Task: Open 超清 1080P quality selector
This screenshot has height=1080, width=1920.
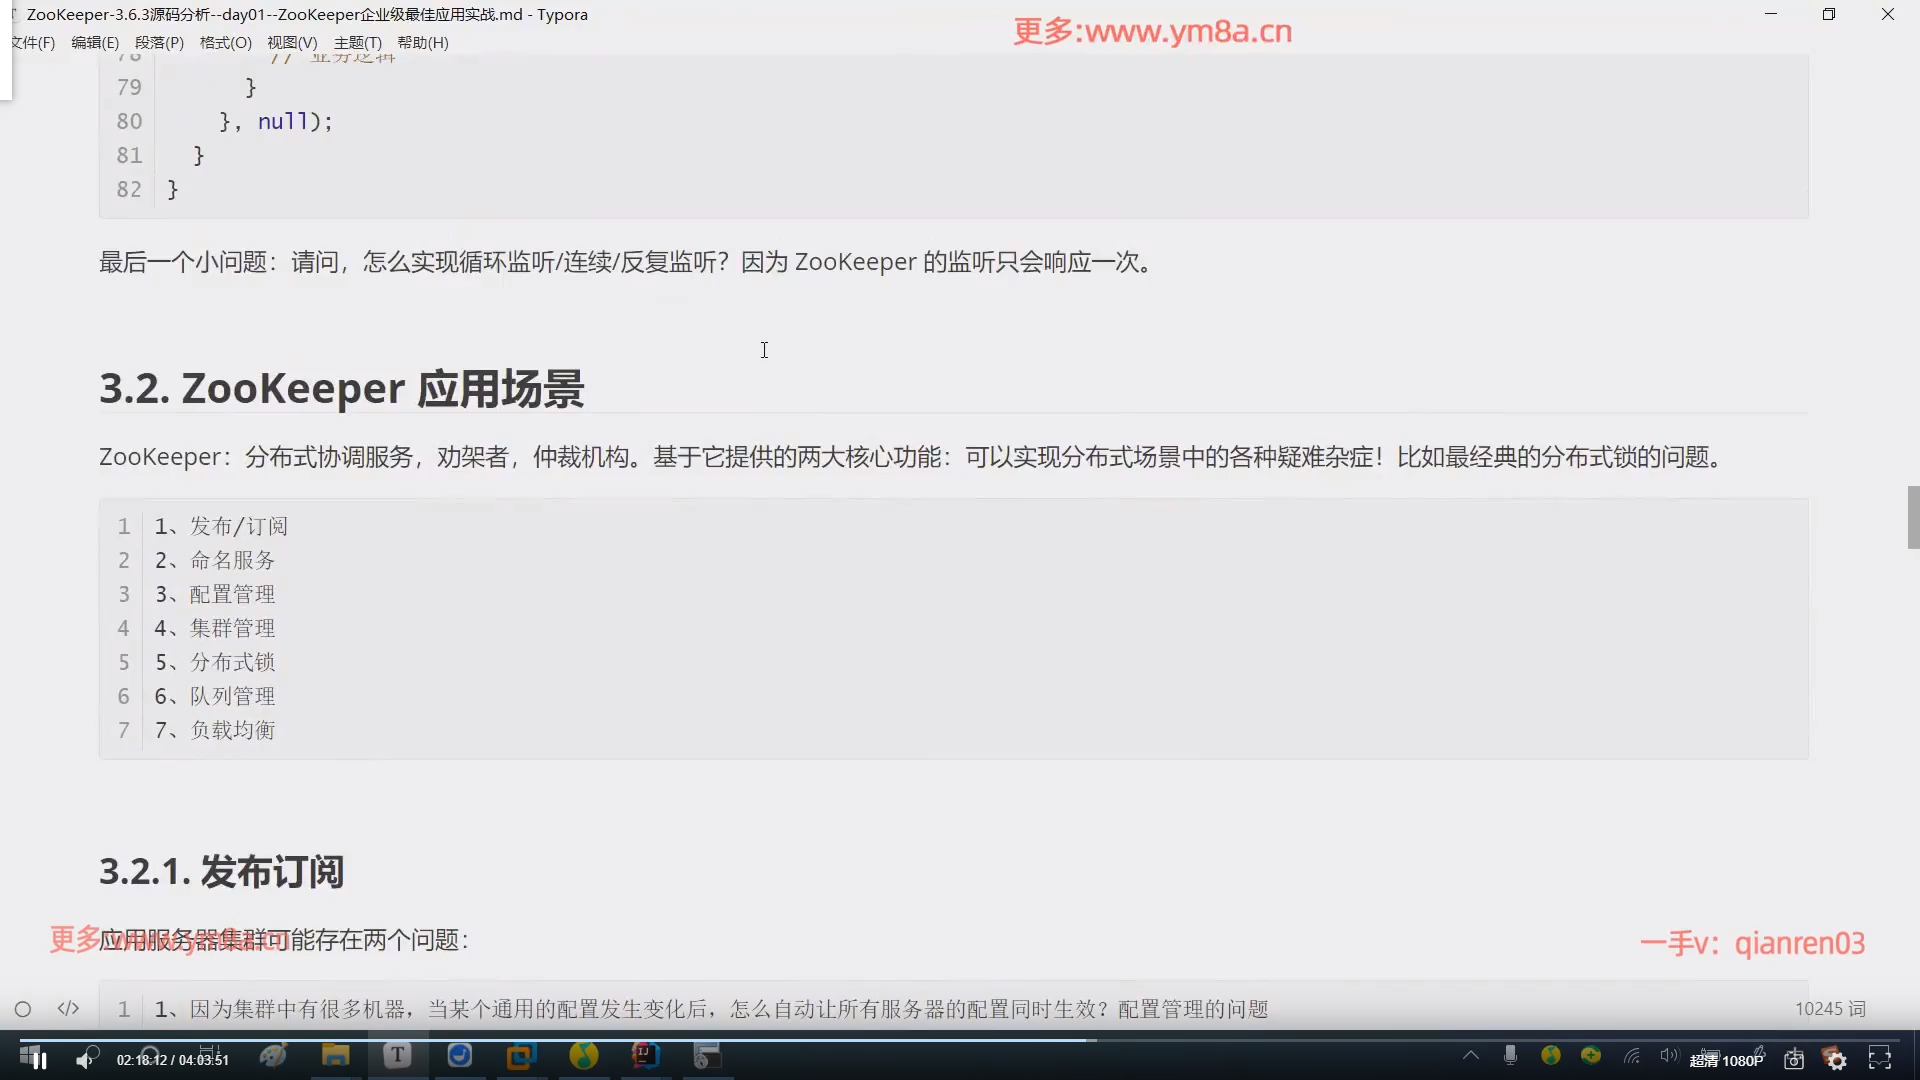Action: tap(1726, 1060)
